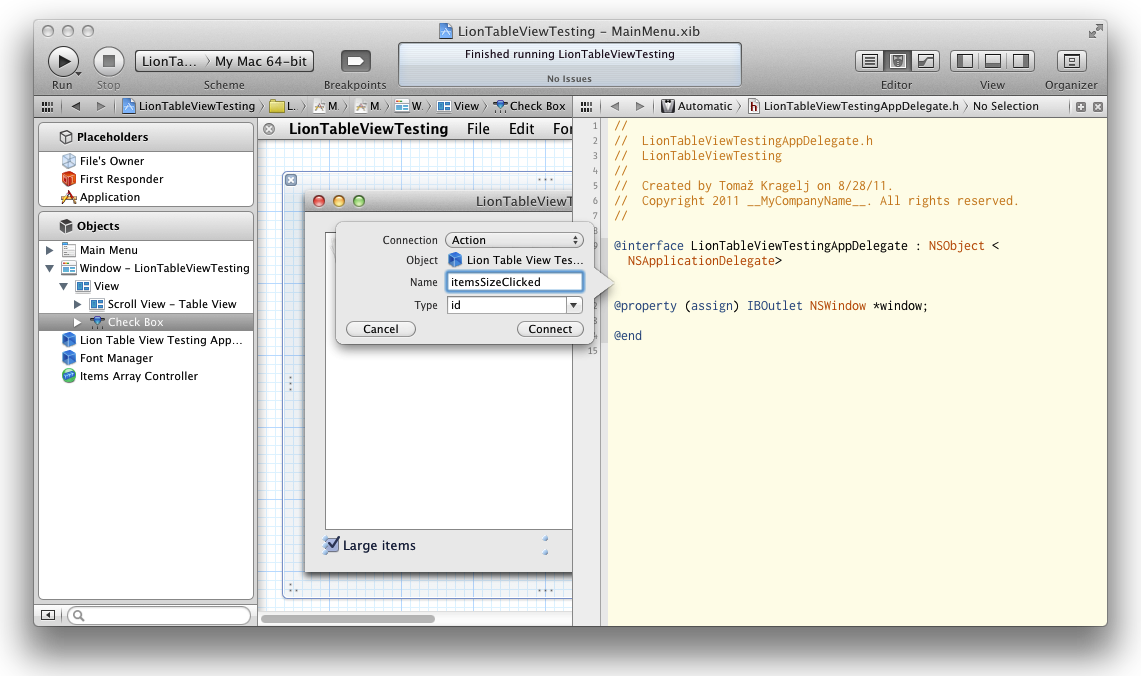Add a new assistant editor with plus icon
Image resolution: width=1141 pixels, height=676 pixels.
point(1081,107)
